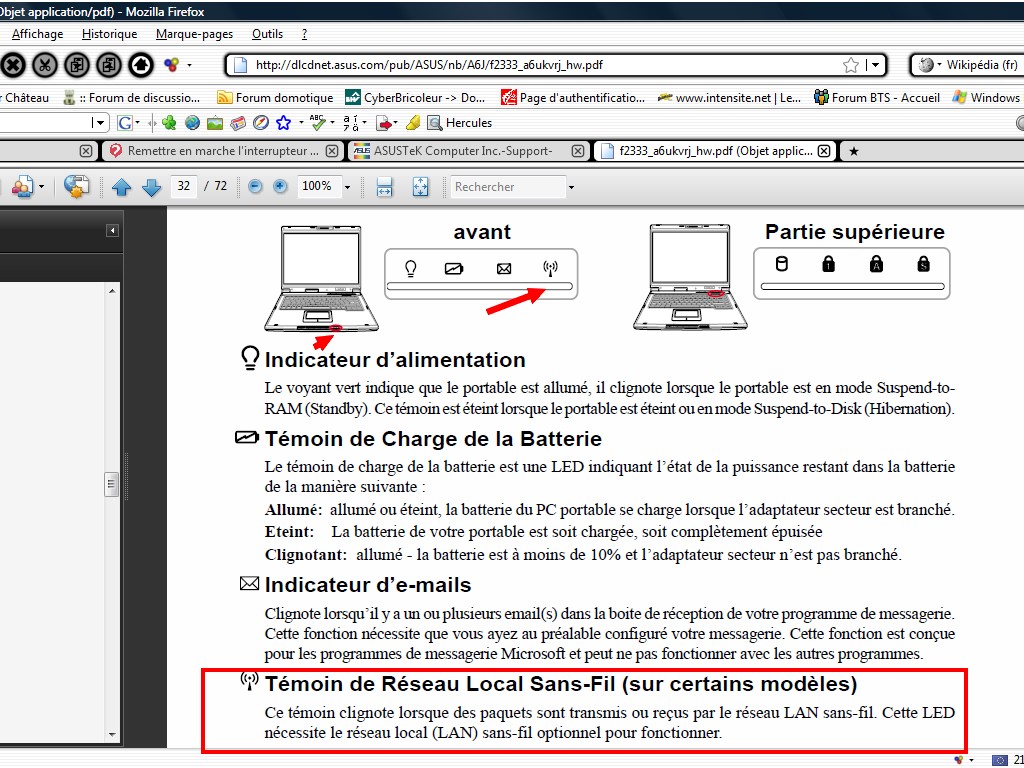Open the address bar history dropdown

(x=876, y=65)
